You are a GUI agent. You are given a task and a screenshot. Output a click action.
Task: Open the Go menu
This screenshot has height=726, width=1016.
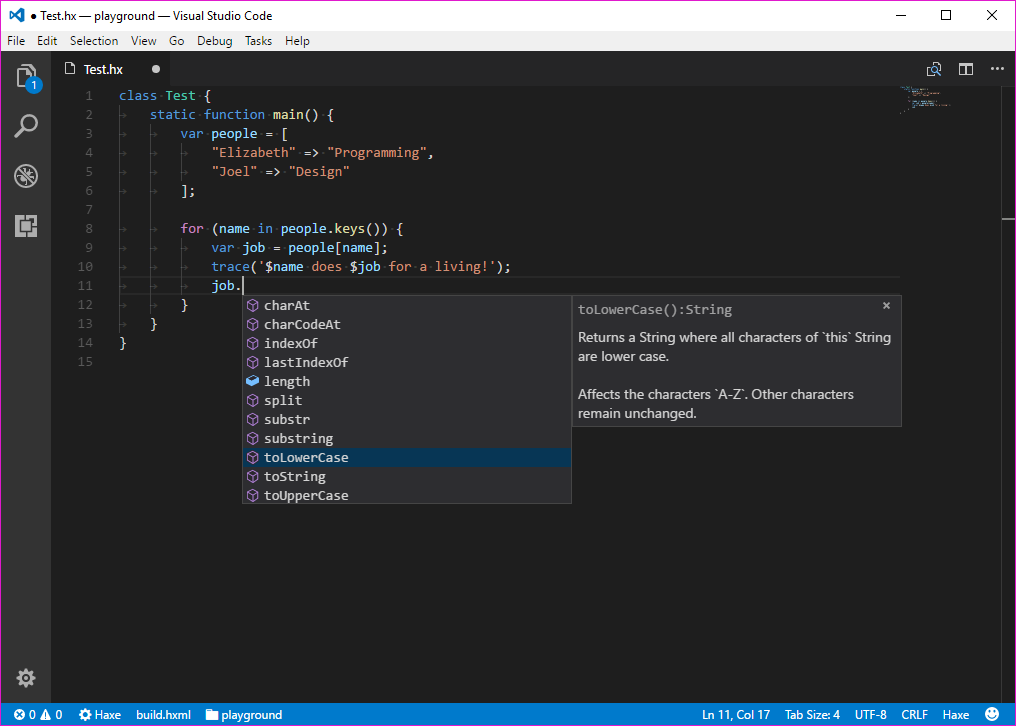click(x=176, y=41)
